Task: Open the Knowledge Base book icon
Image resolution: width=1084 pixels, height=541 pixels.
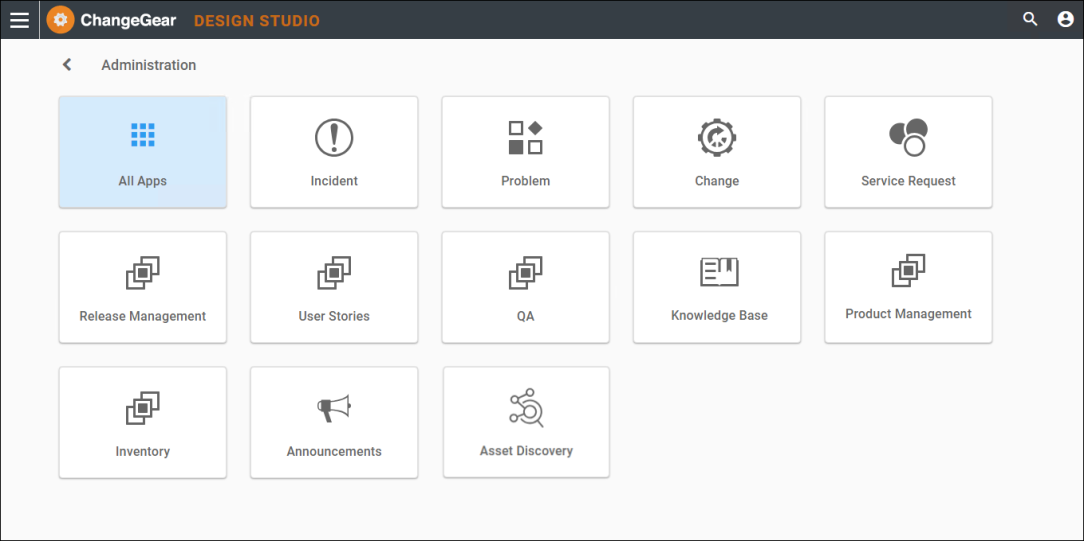Action: coord(718,272)
